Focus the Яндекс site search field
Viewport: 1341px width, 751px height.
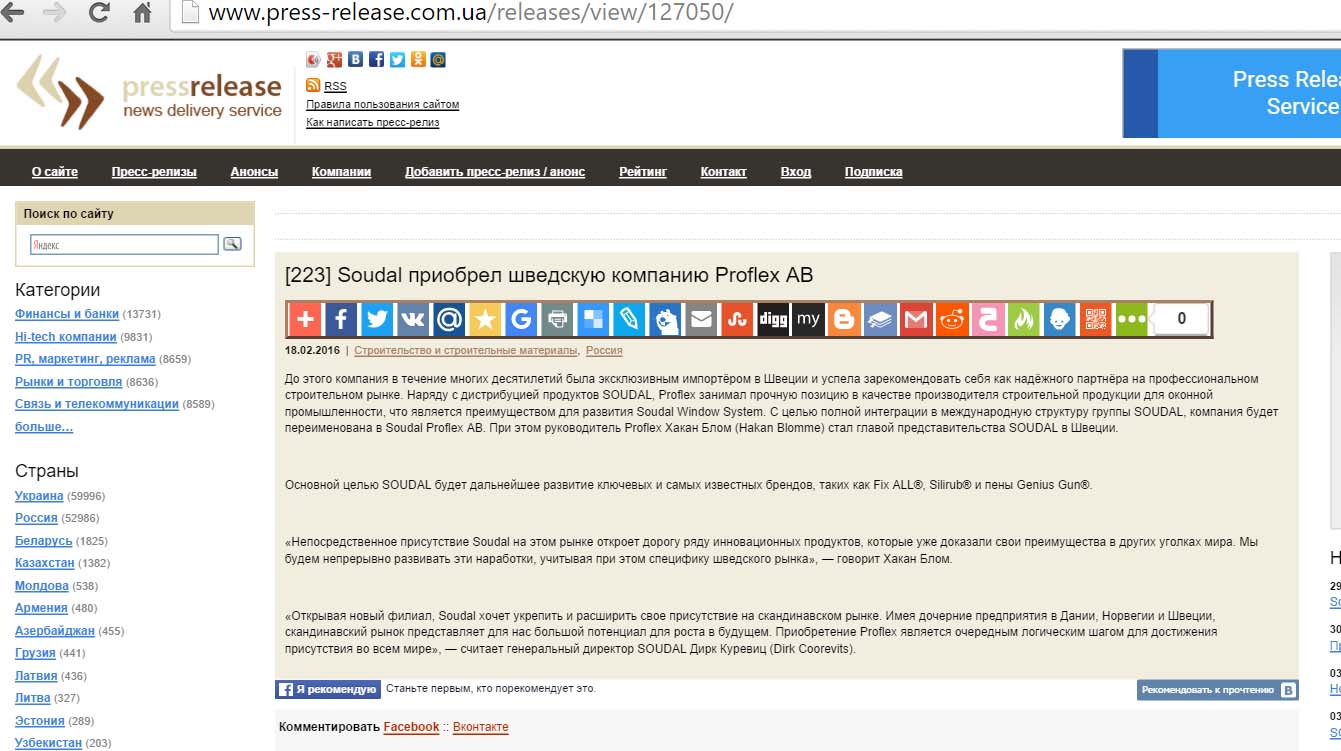click(x=124, y=244)
